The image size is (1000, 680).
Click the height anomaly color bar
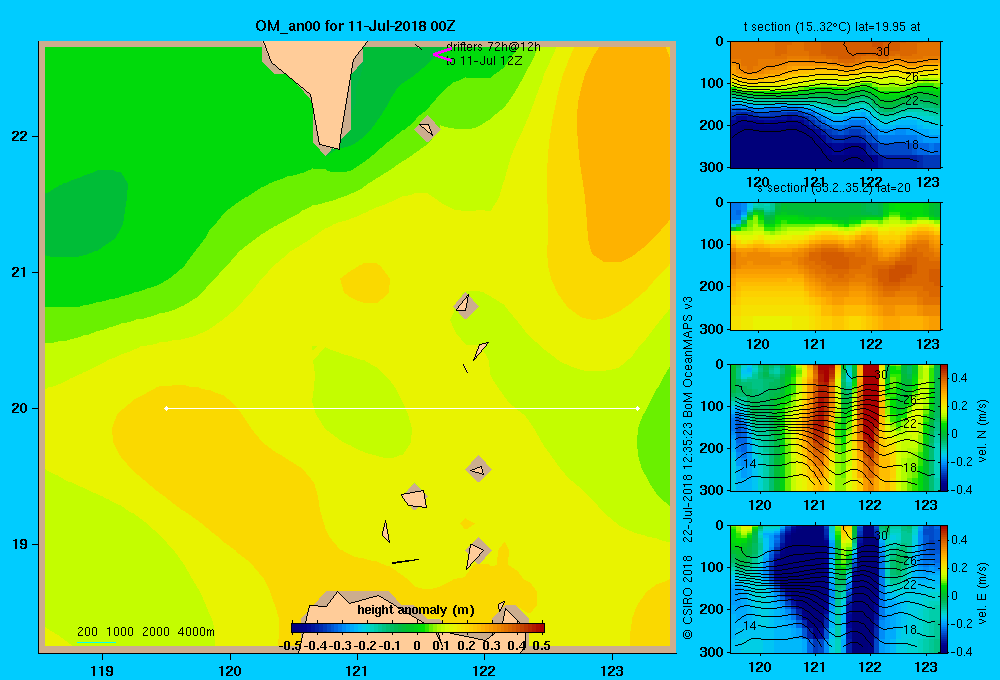pyautogui.click(x=418, y=628)
